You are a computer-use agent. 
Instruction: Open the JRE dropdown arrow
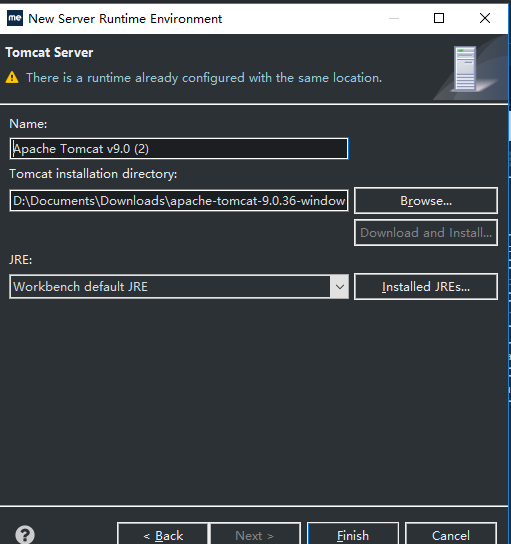(340, 287)
